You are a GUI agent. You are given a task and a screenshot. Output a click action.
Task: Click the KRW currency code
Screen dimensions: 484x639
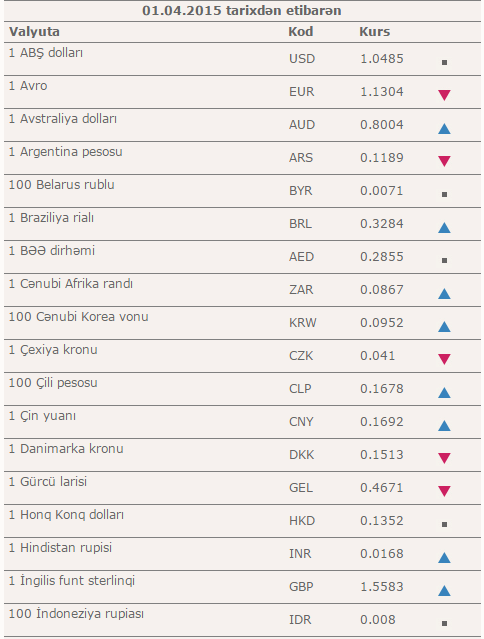(x=302, y=323)
